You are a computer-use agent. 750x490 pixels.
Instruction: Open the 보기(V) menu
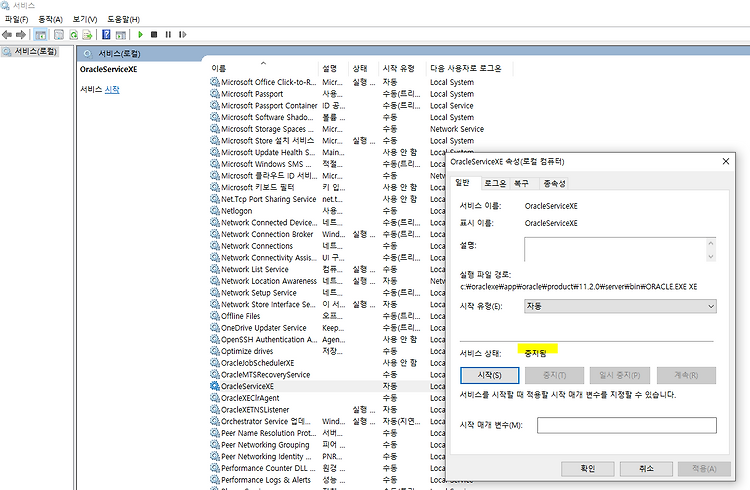[x=85, y=20]
